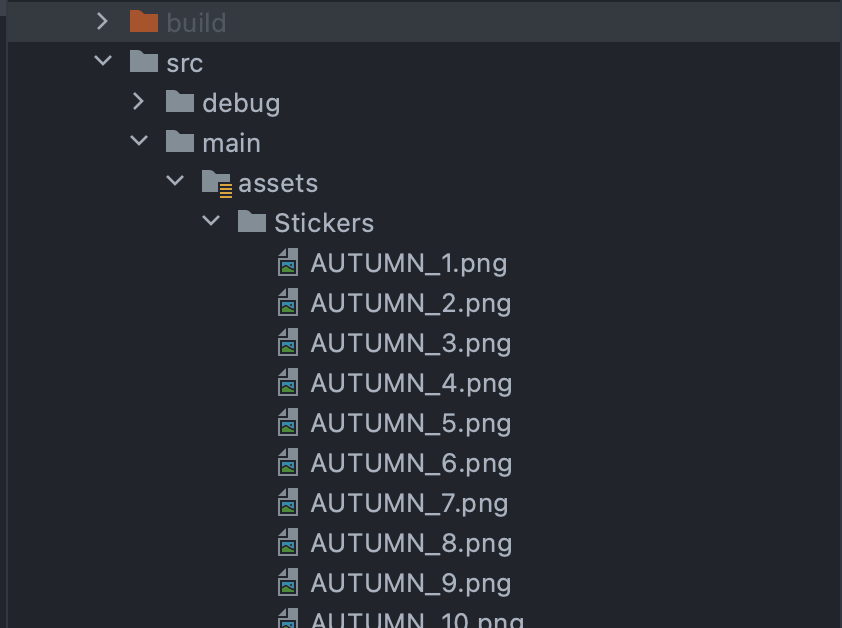The image size is (842, 628).
Task: Click the orange build folder icon
Action: [144, 22]
